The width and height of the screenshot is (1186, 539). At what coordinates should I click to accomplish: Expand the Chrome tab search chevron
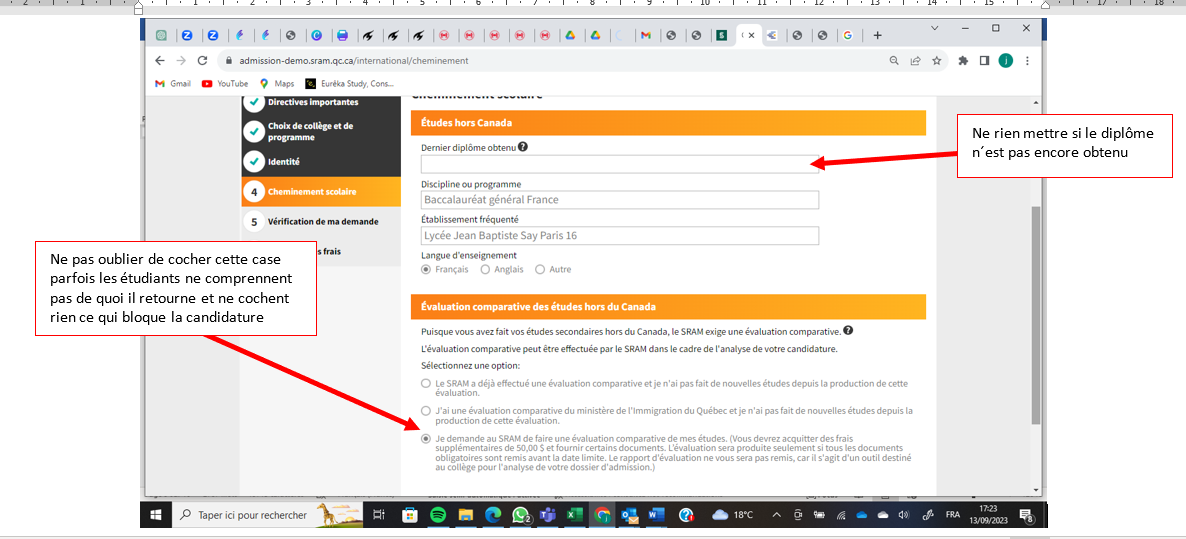click(x=935, y=28)
